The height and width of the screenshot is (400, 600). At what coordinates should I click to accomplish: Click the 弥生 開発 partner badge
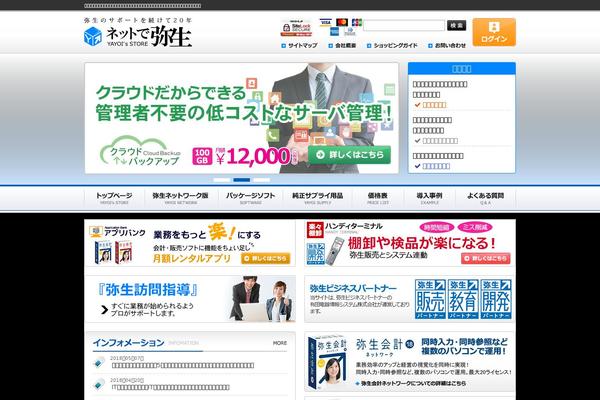click(496, 299)
